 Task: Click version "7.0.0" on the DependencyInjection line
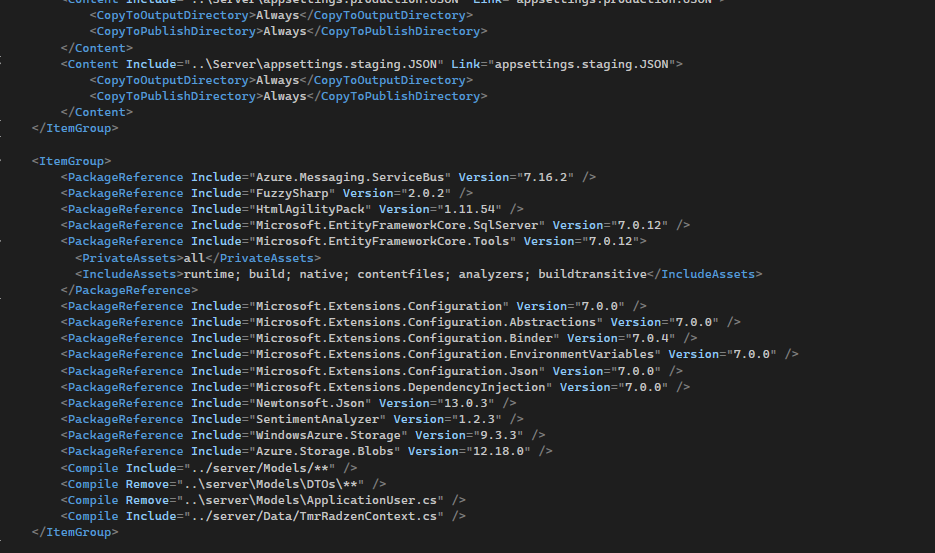coord(643,387)
